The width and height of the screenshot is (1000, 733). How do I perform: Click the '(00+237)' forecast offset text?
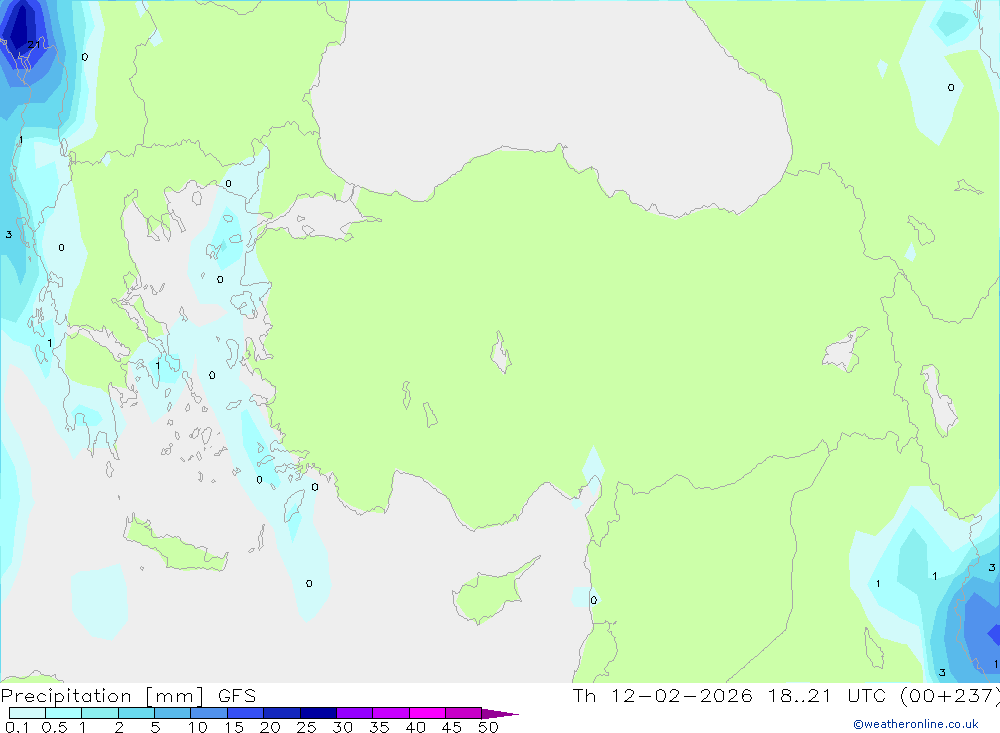[x=951, y=696]
